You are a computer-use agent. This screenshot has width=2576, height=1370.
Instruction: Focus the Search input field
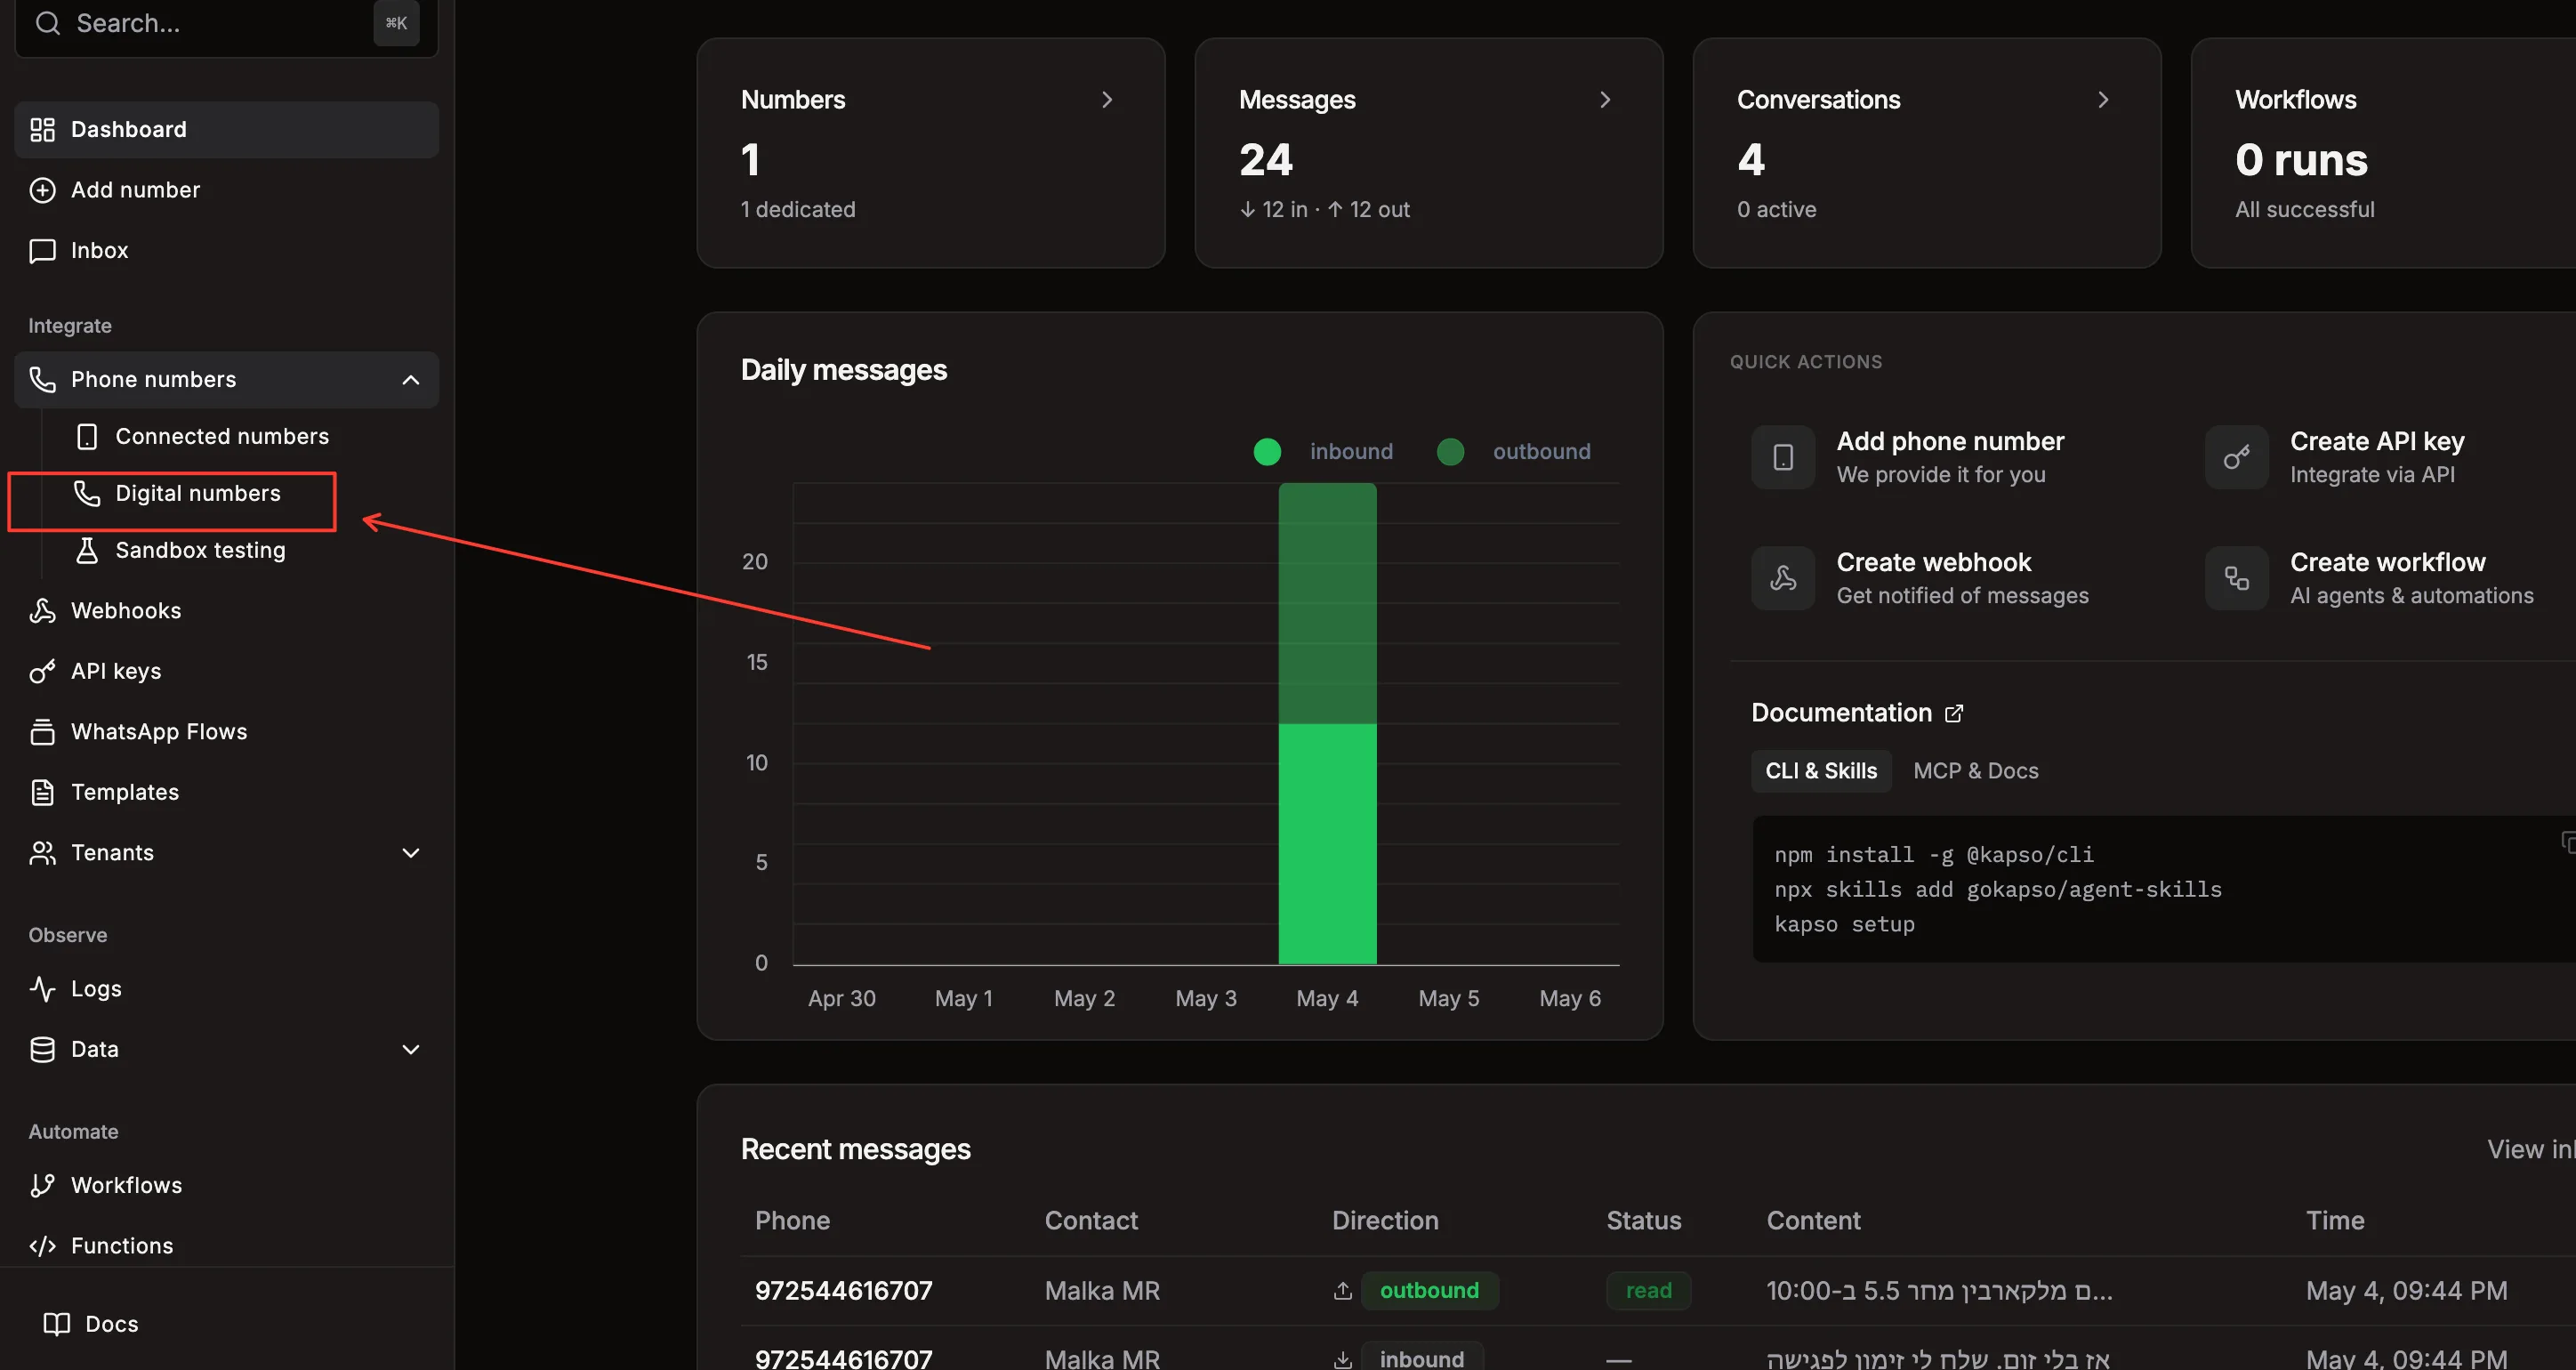point(227,23)
